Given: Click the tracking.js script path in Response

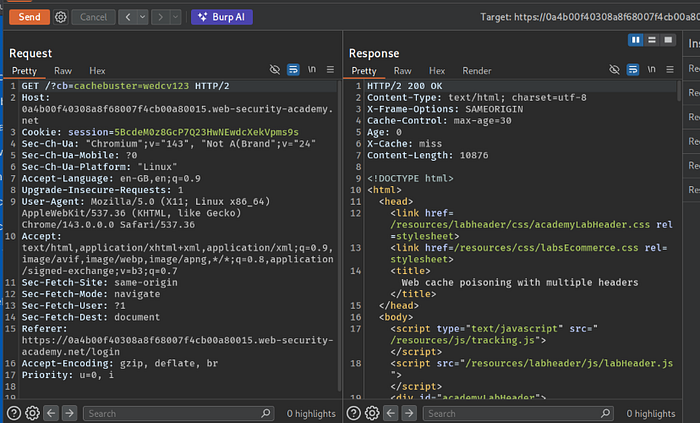Looking at the screenshot, I should pyautogui.click(x=462, y=340).
